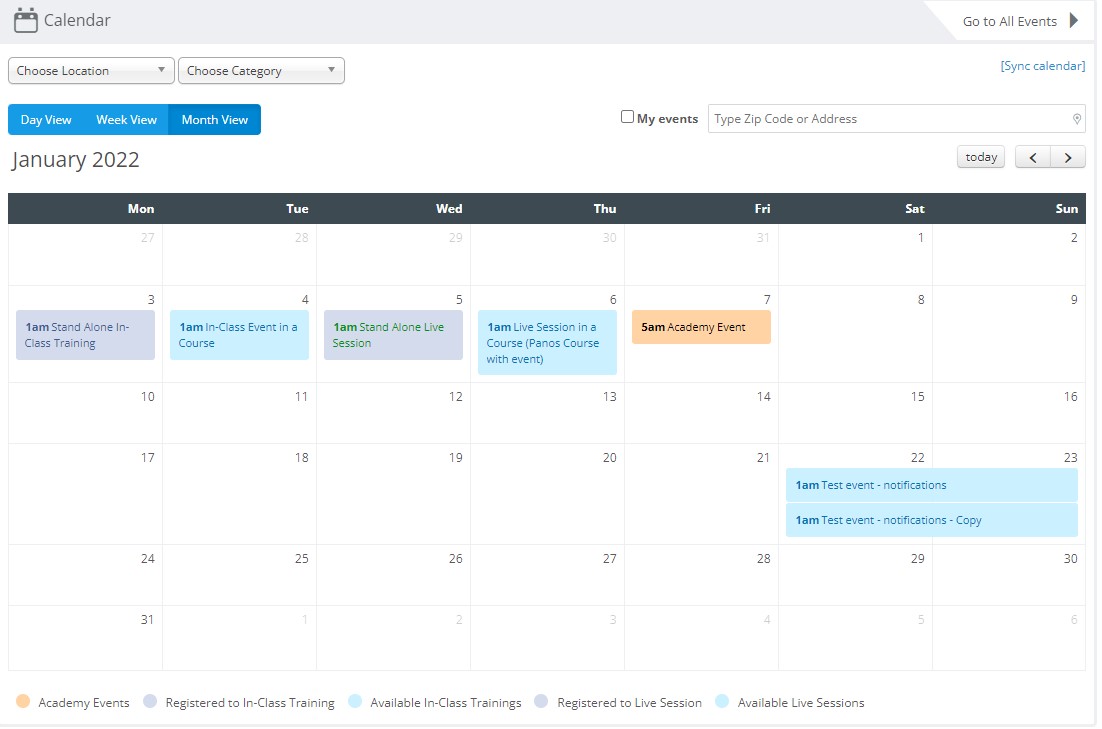Select day number 10
This screenshot has height=729, width=1102.
(148, 396)
